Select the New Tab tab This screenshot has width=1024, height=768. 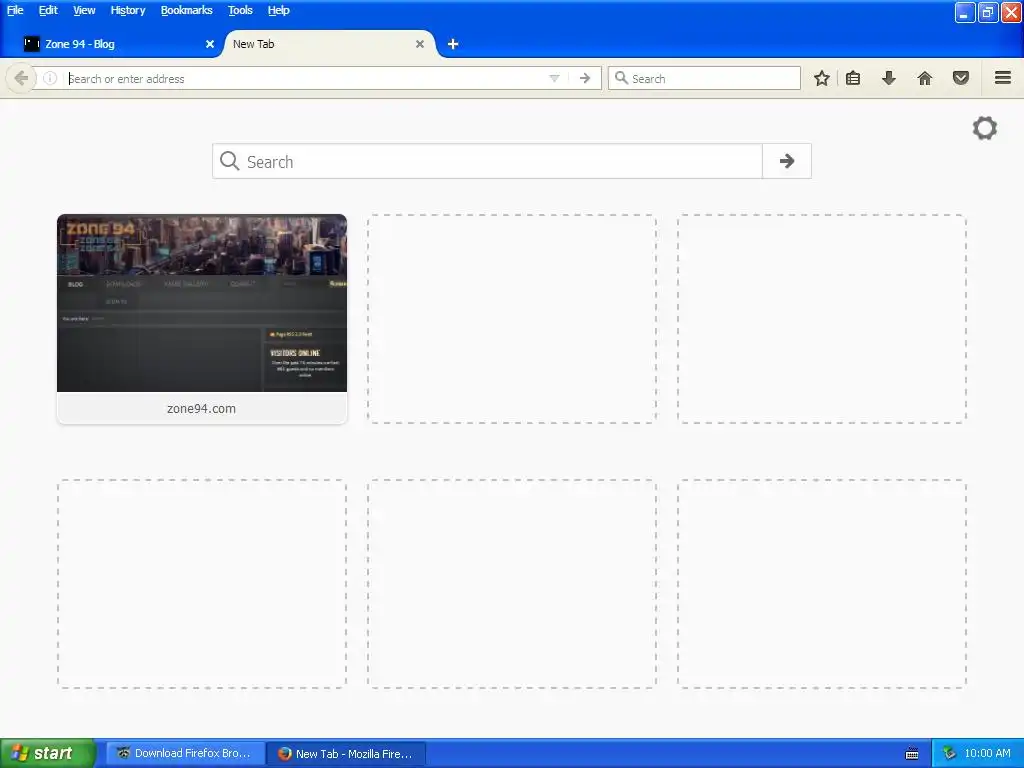328,44
